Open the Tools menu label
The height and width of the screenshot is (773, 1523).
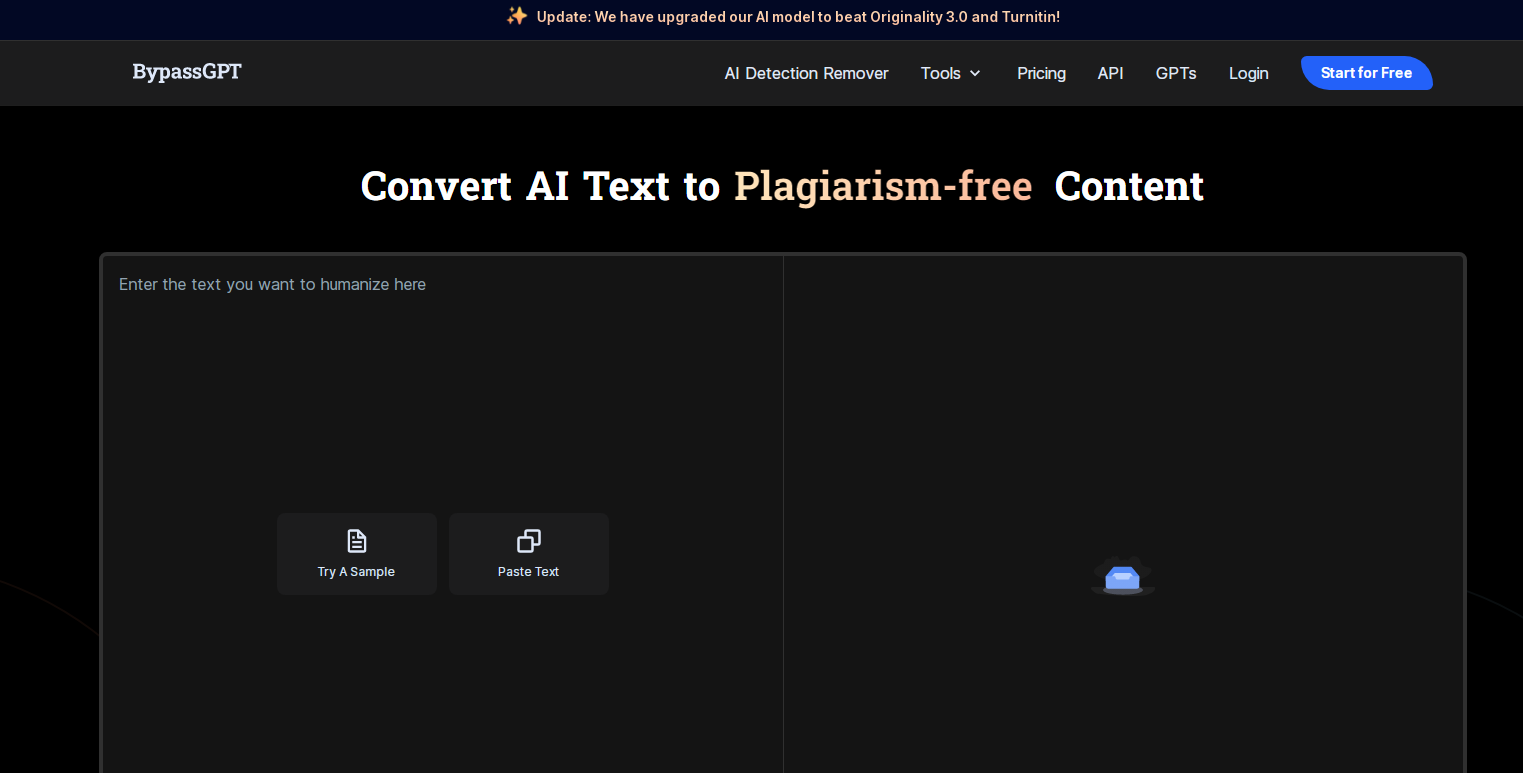(940, 73)
